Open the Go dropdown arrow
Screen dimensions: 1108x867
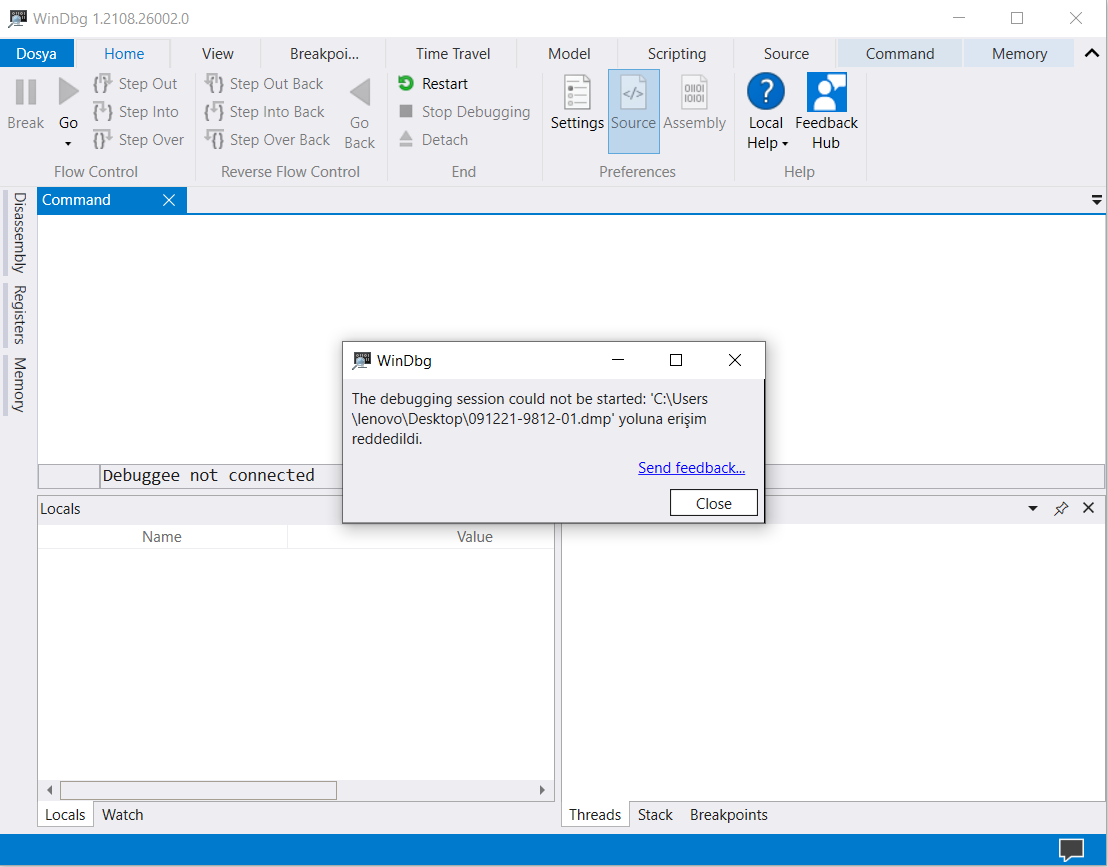click(68, 144)
